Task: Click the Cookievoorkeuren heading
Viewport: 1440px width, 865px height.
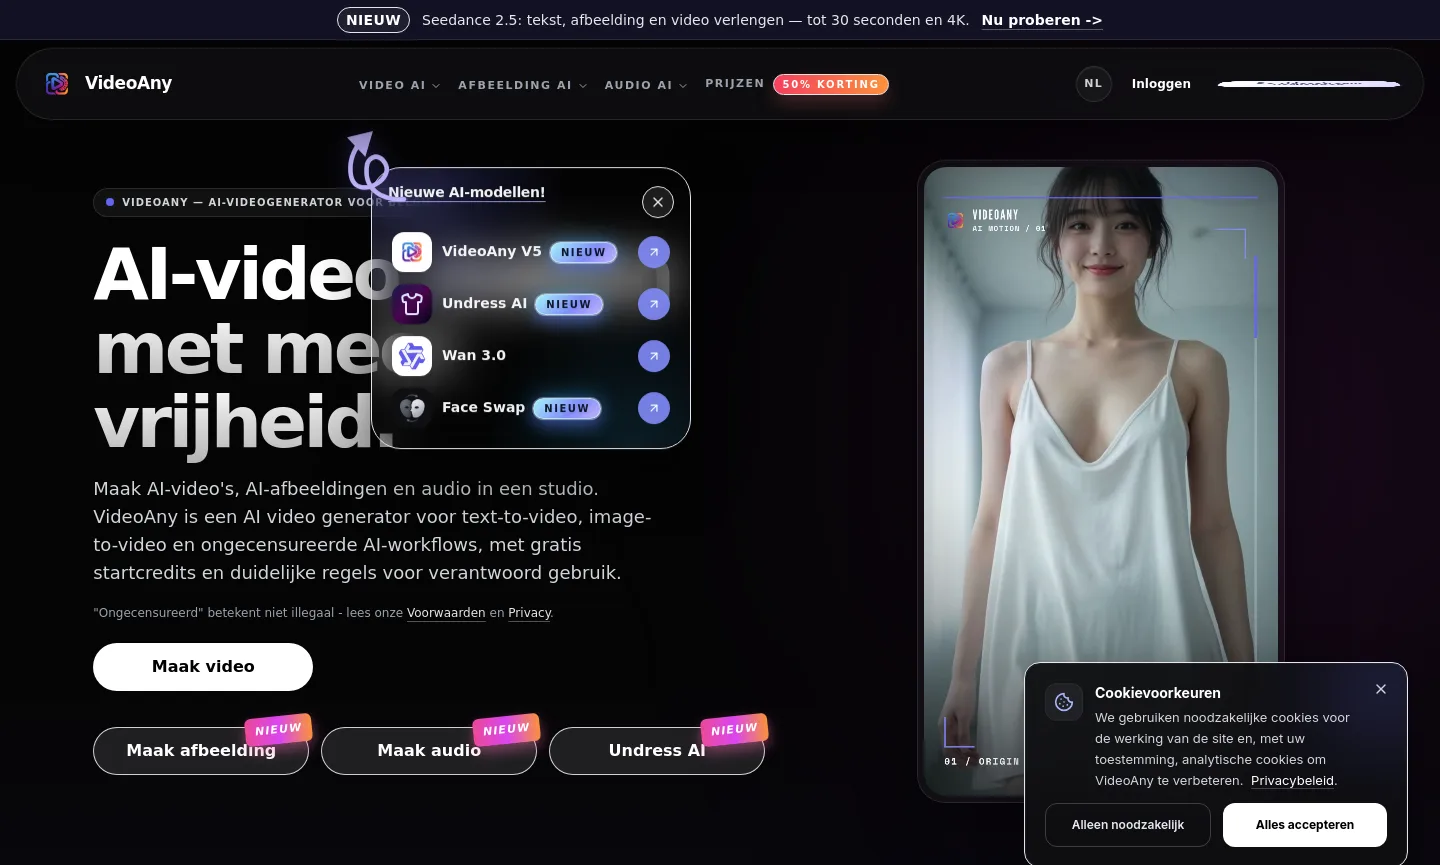Action: 1158,693
